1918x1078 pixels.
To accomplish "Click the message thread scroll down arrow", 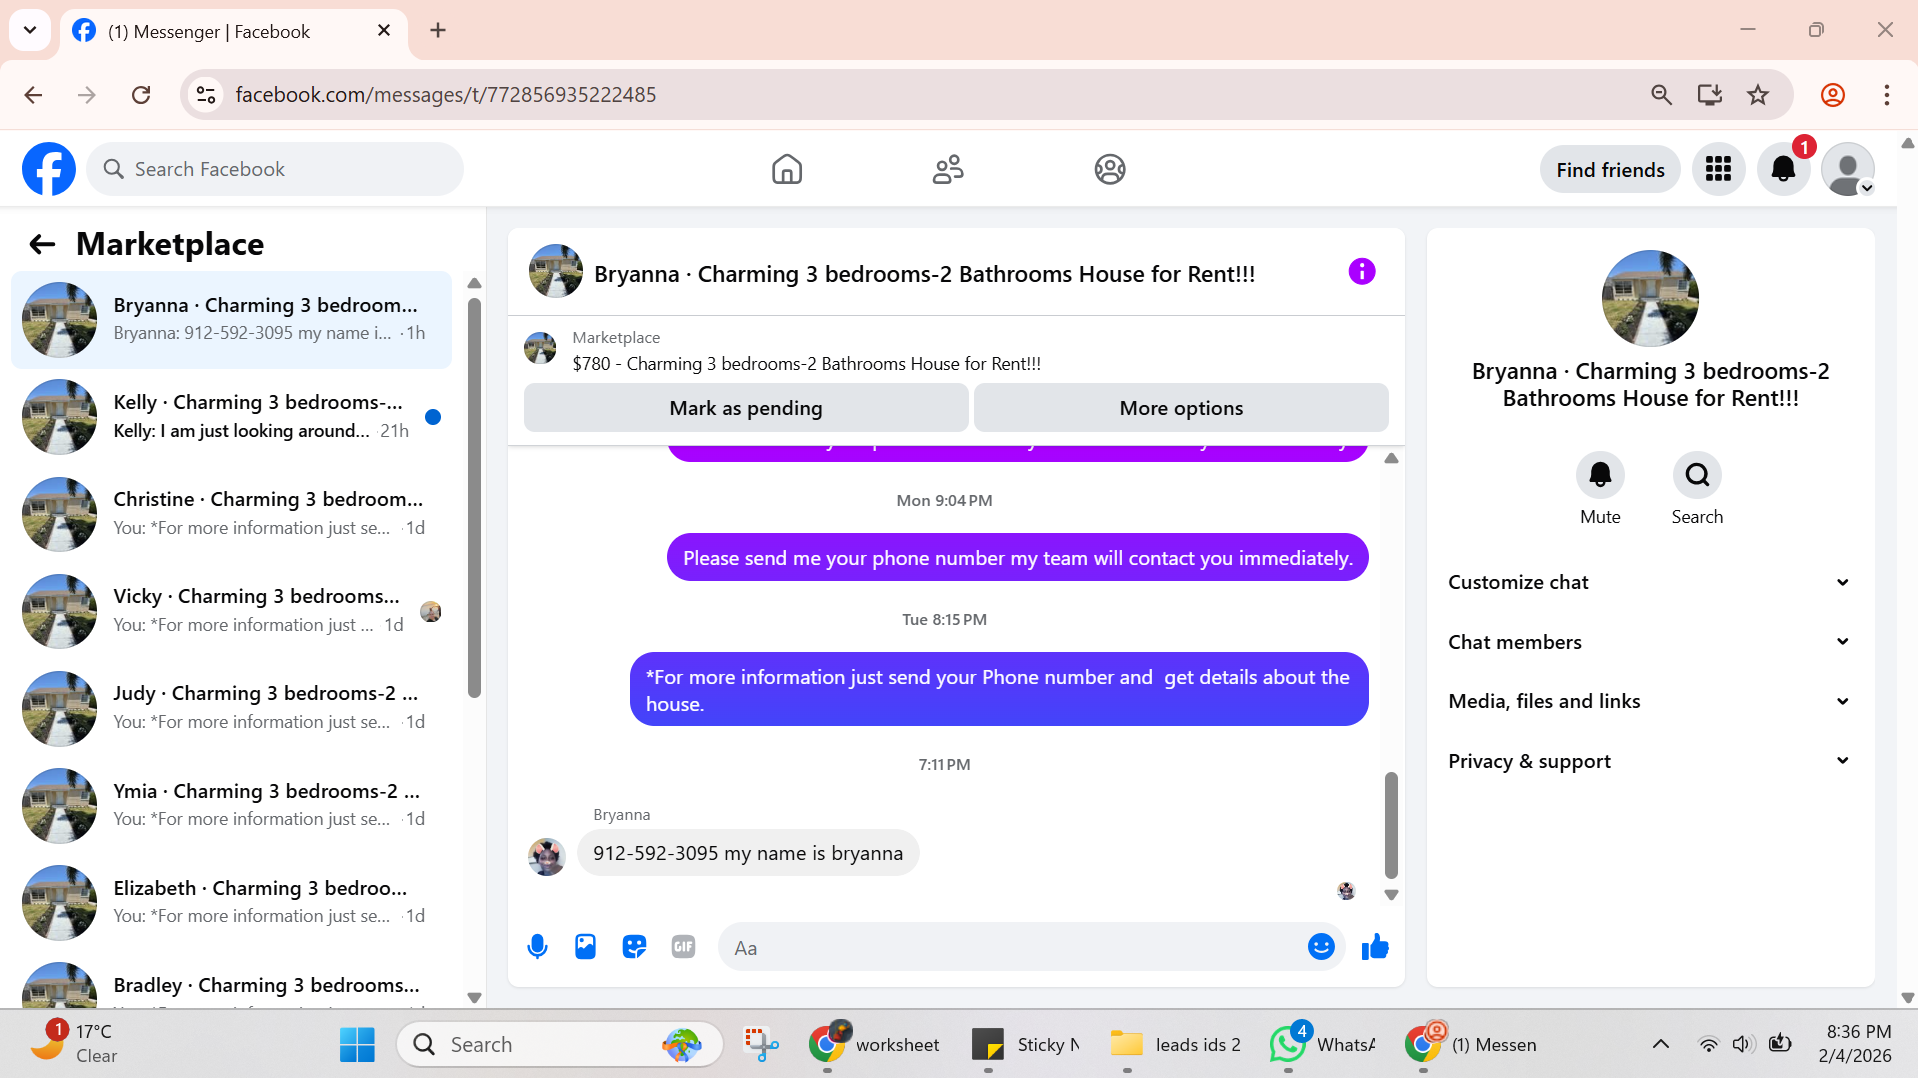I will [1391, 895].
